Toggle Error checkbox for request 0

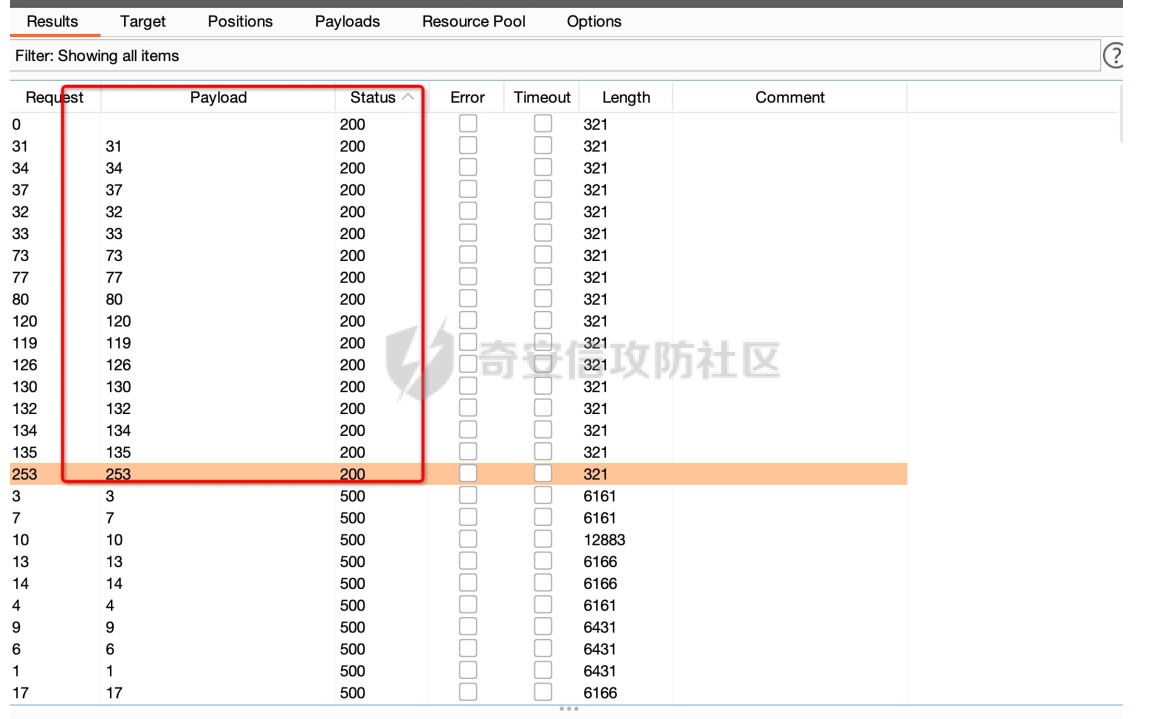(468, 124)
